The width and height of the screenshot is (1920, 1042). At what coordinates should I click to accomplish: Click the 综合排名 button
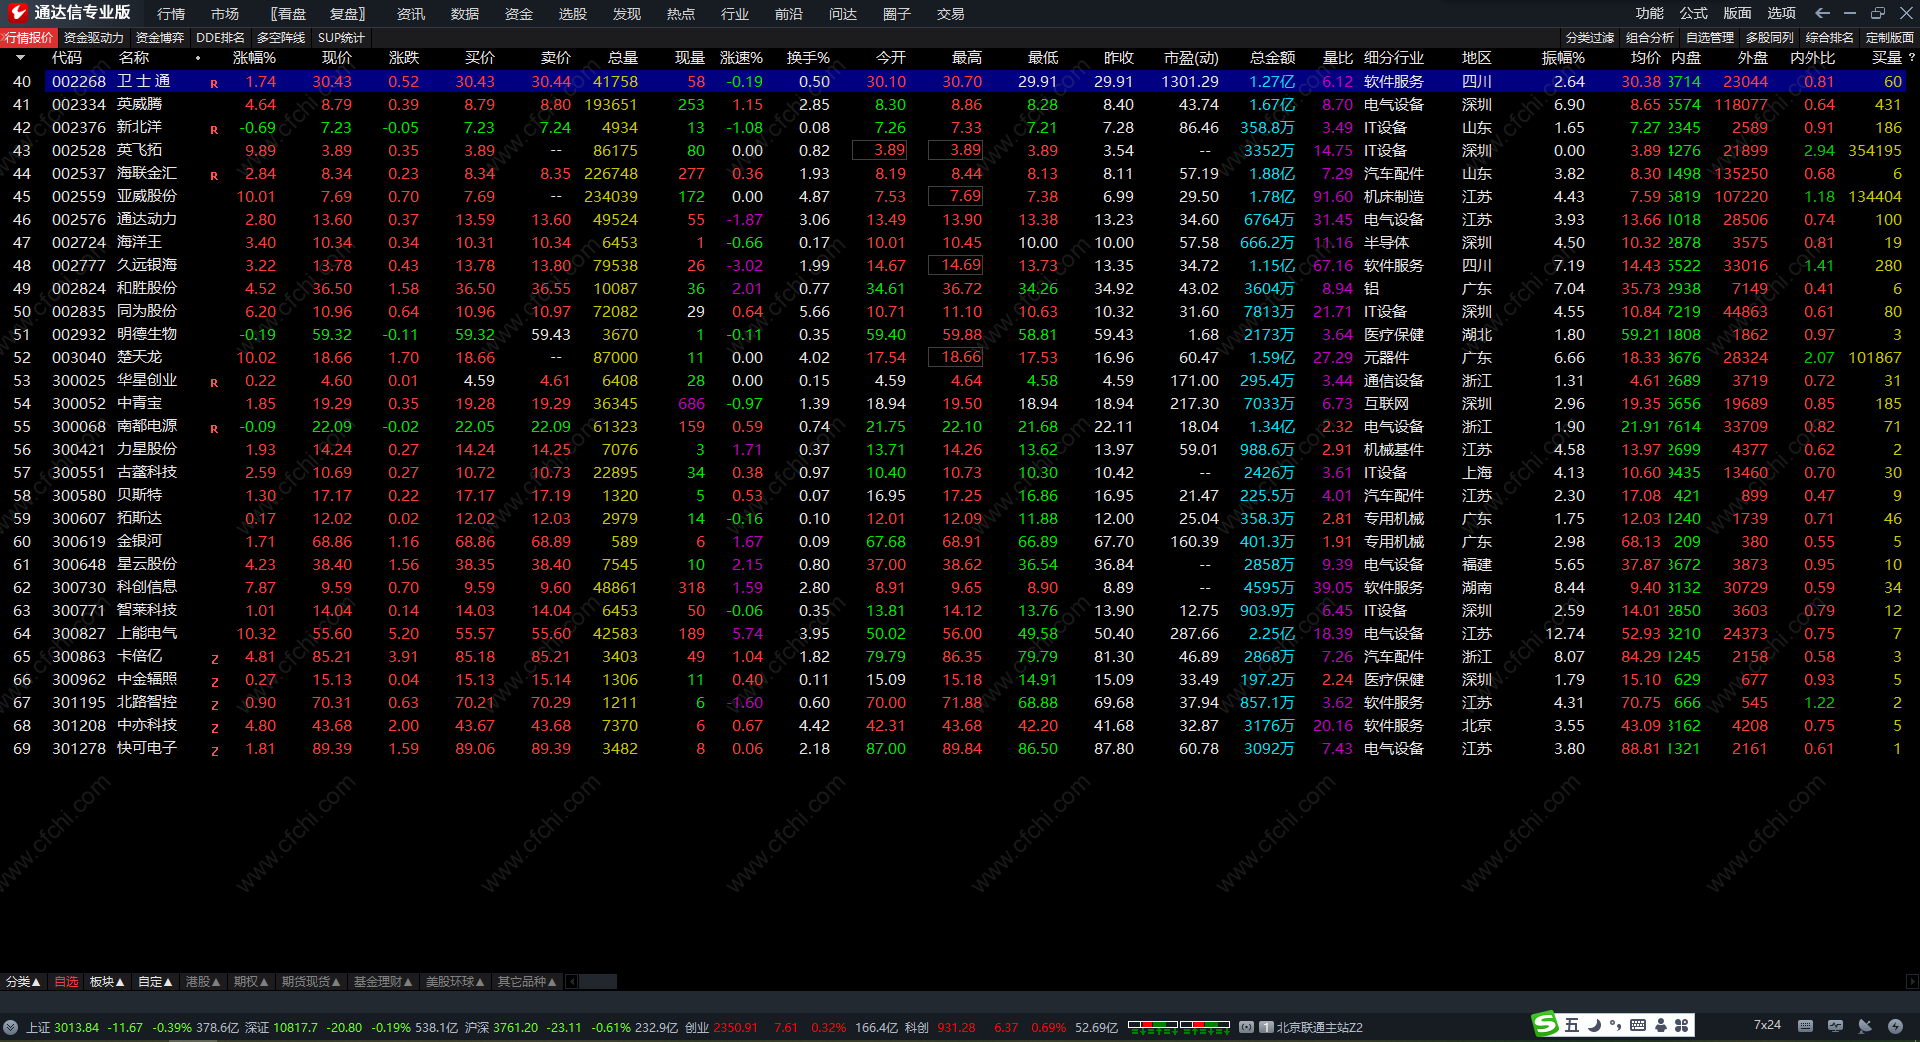(x=1830, y=38)
